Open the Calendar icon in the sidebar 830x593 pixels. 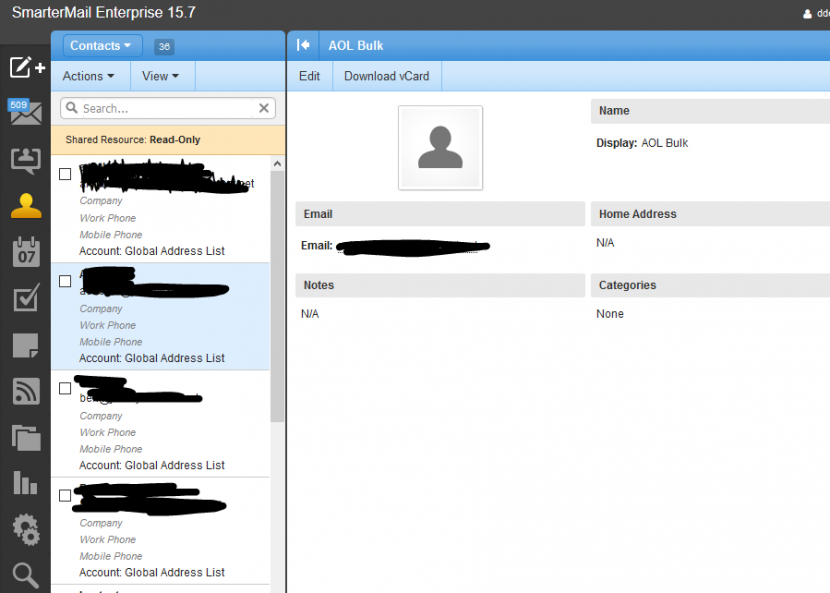(25, 252)
